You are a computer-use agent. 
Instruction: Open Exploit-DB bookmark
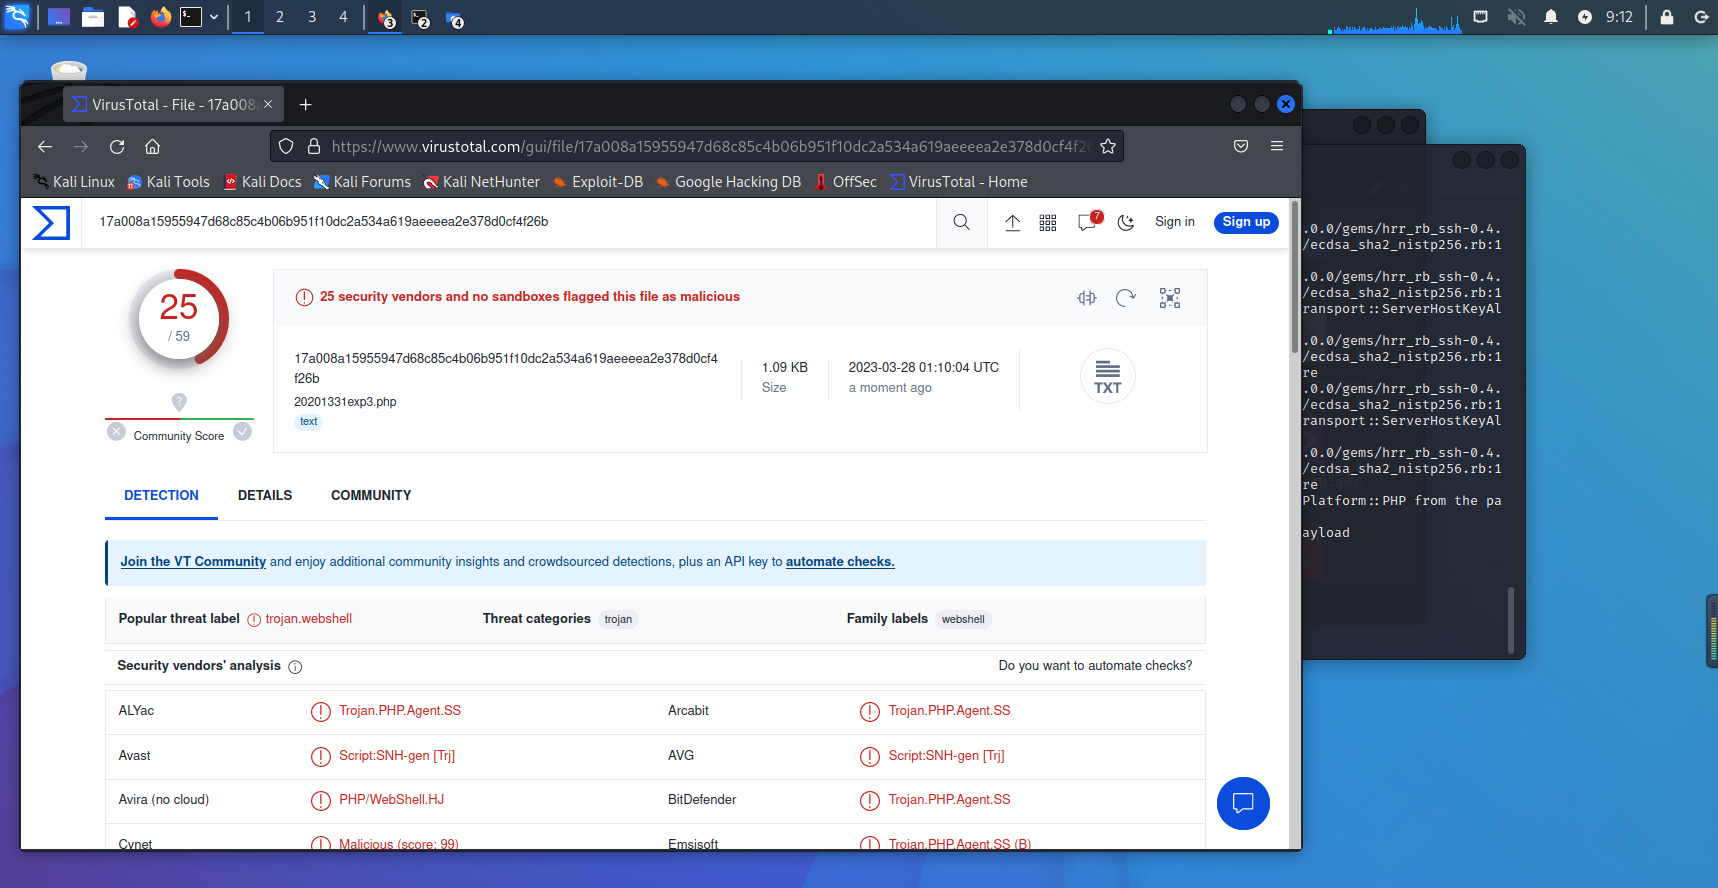point(597,182)
